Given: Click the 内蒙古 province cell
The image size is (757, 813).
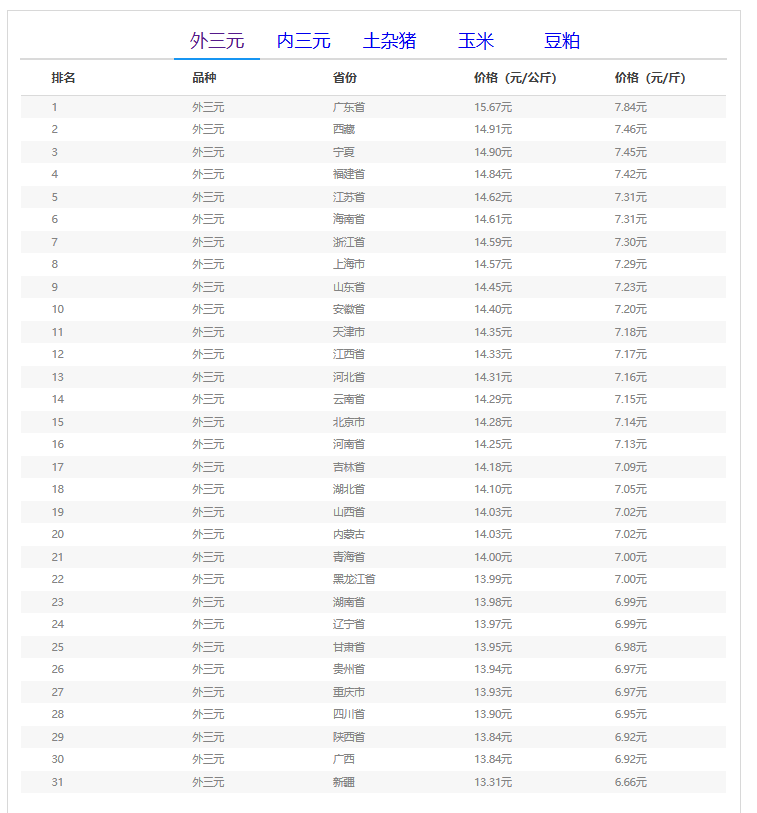Looking at the screenshot, I should [349, 534].
